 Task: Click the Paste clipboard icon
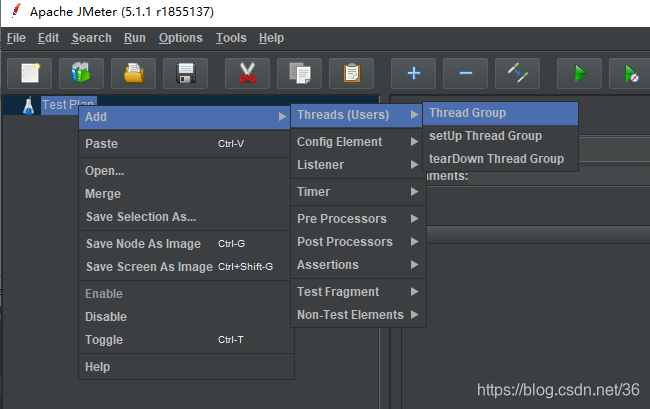(x=352, y=73)
